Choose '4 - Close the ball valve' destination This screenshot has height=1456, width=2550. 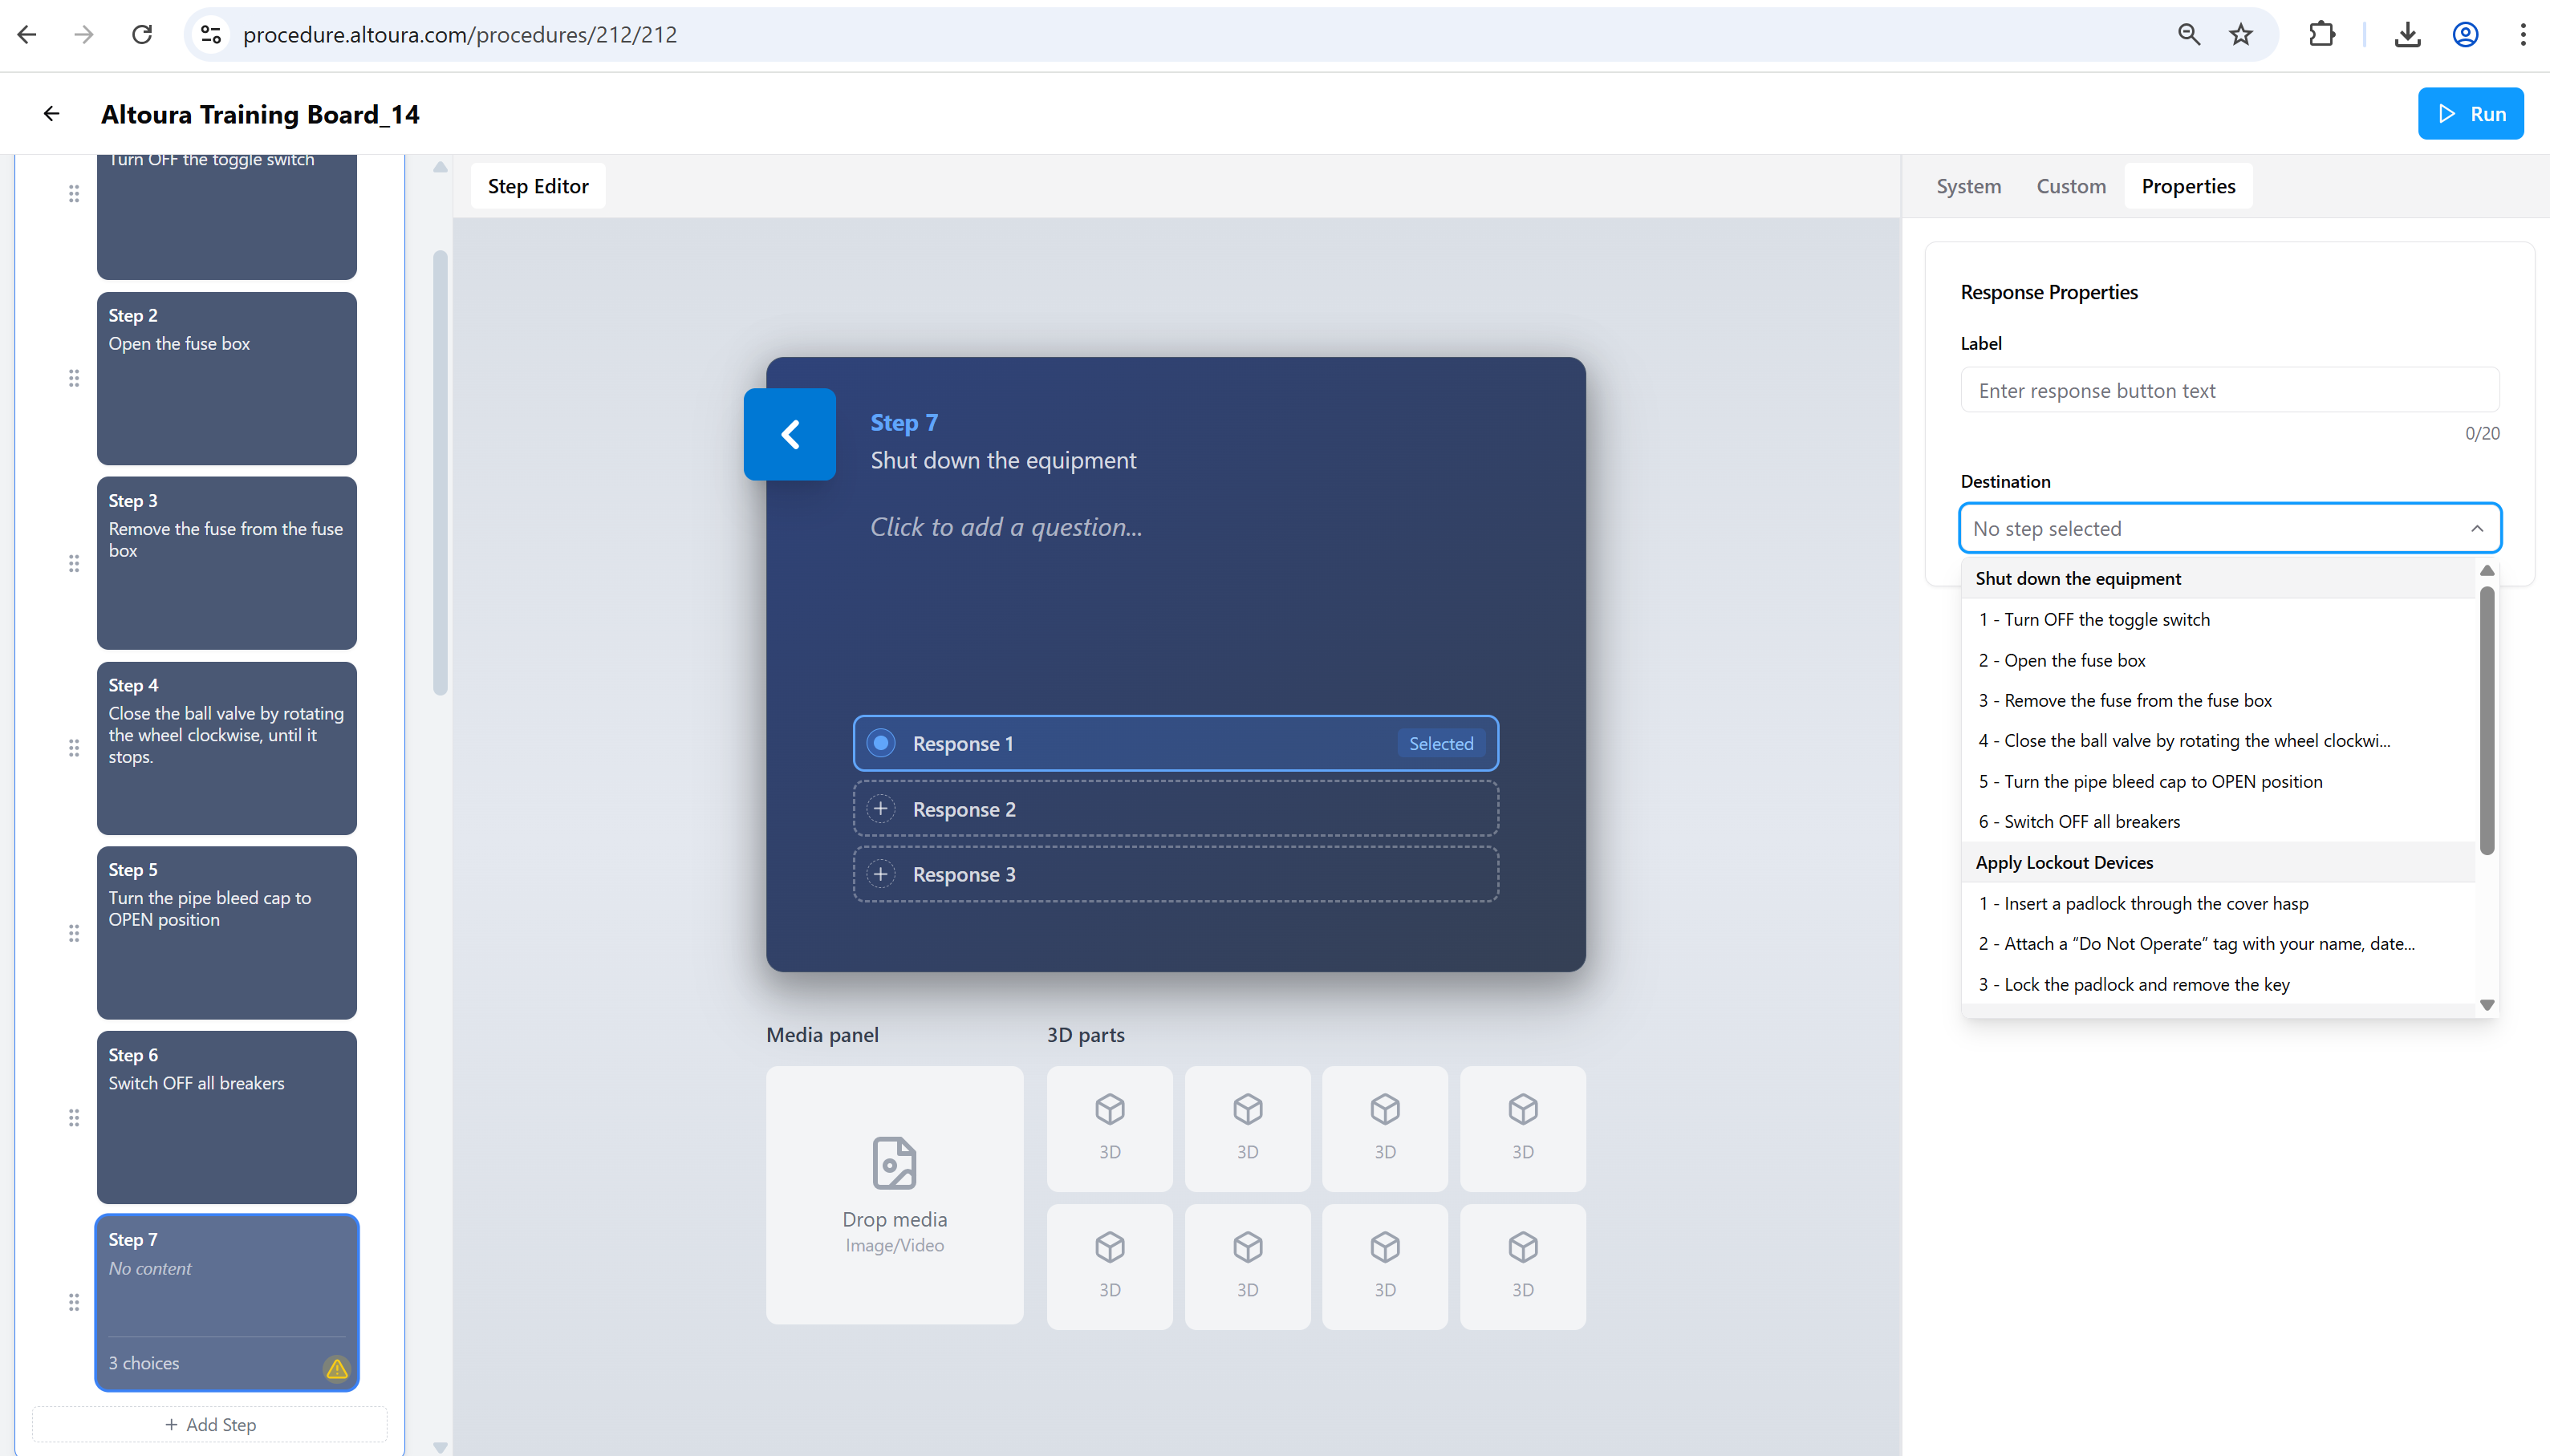click(x=2218, y=740)
